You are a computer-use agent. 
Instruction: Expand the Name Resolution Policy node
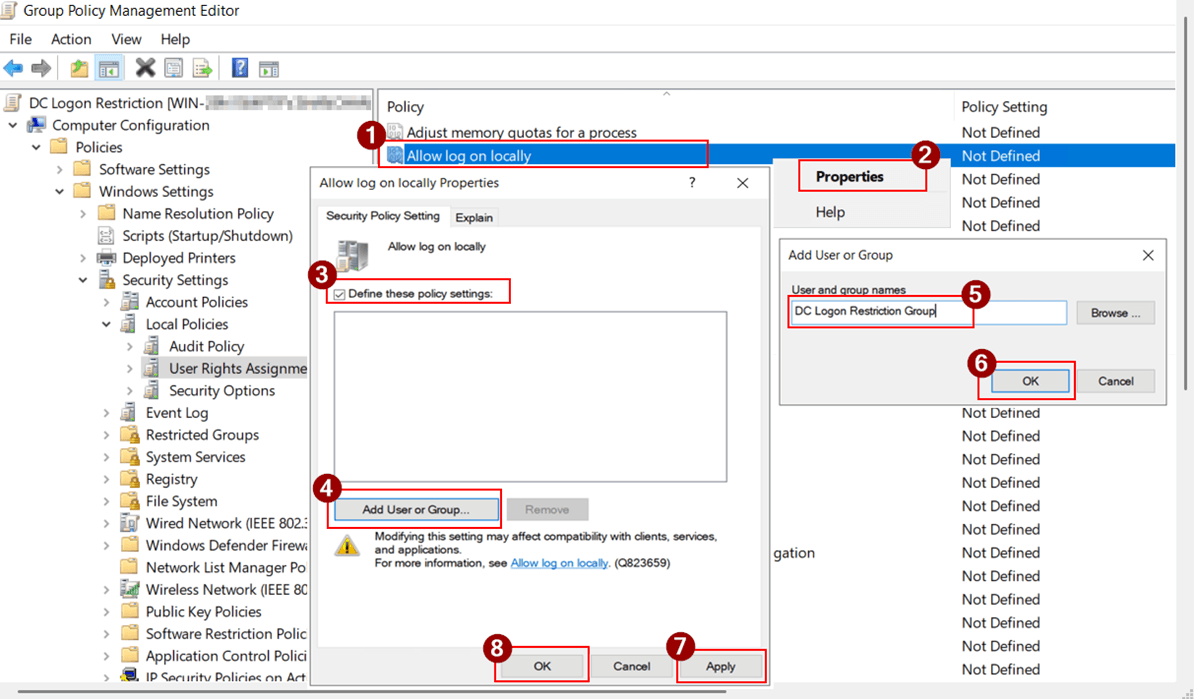pyautogui.click(x=83, y=214)
